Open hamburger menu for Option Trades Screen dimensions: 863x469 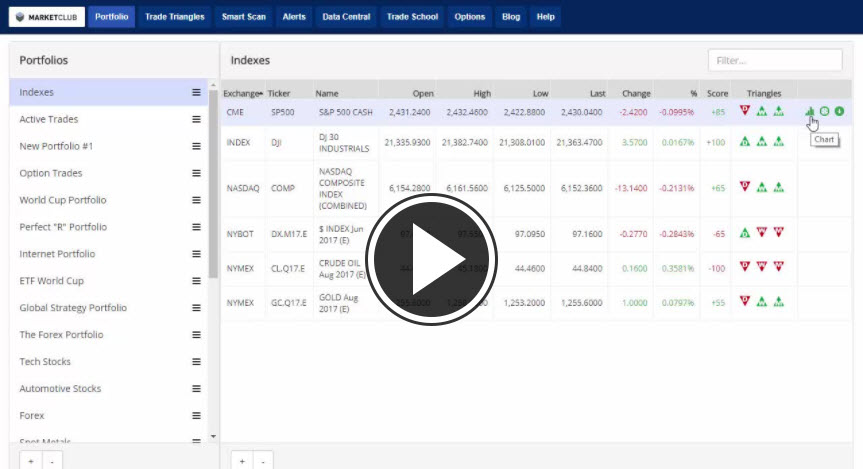click(x=196, y=173)
